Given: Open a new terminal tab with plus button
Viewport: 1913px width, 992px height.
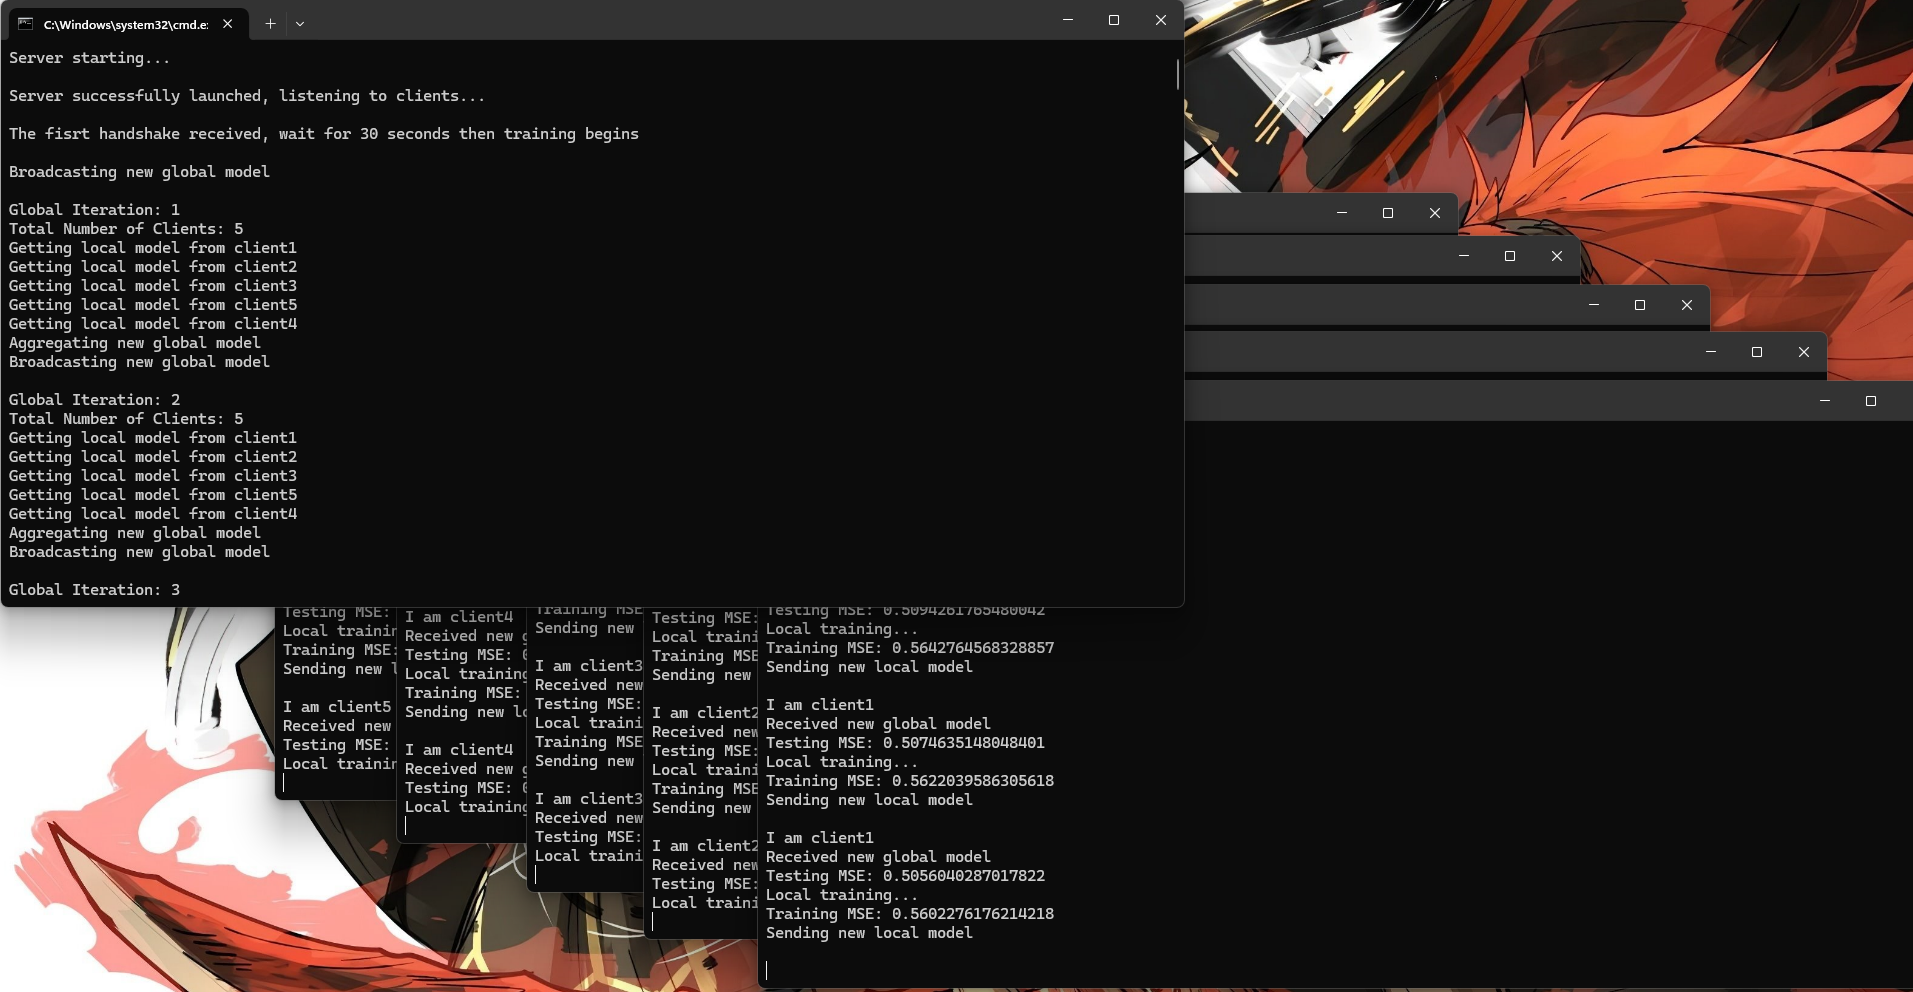Looking at the screenshot, I should click(x=270, y=23).
